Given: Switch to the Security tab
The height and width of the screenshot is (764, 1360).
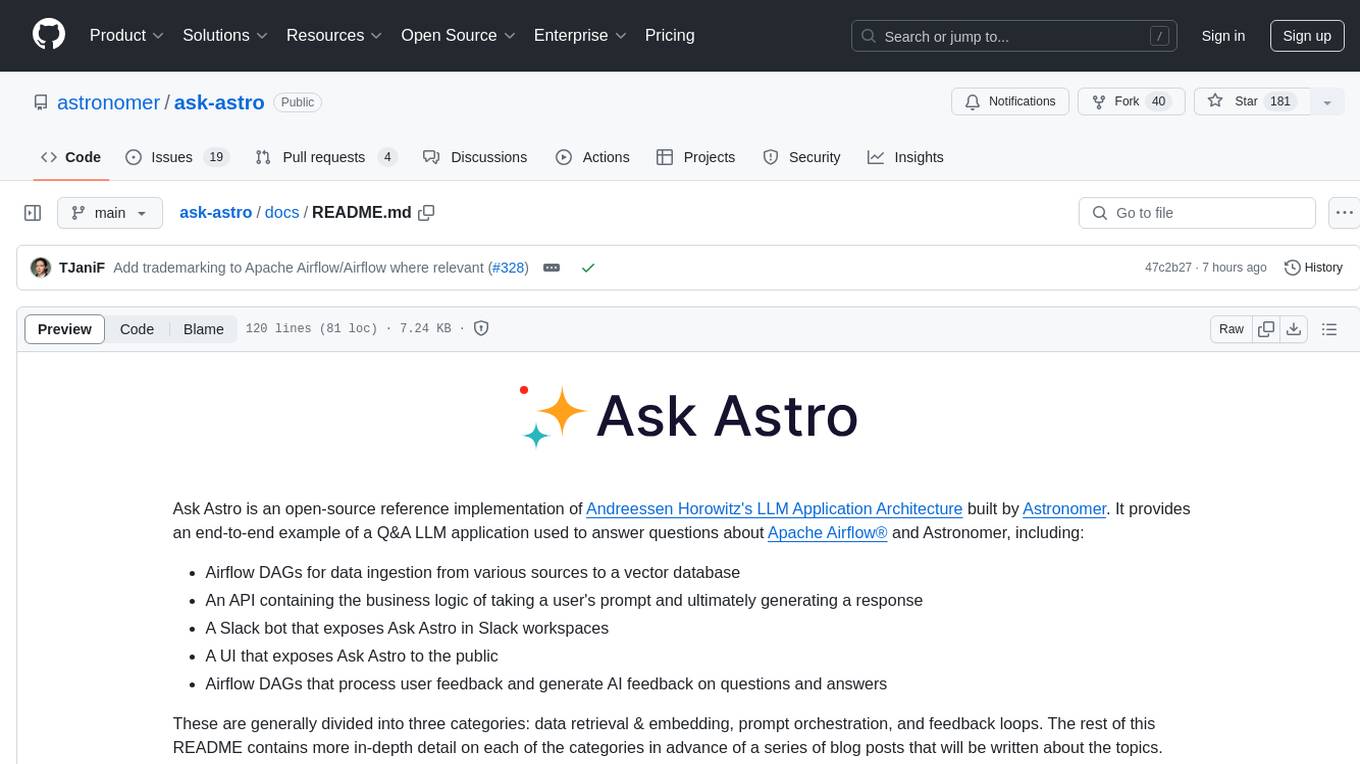Looking at the screenshot, I should coord(802,157).
